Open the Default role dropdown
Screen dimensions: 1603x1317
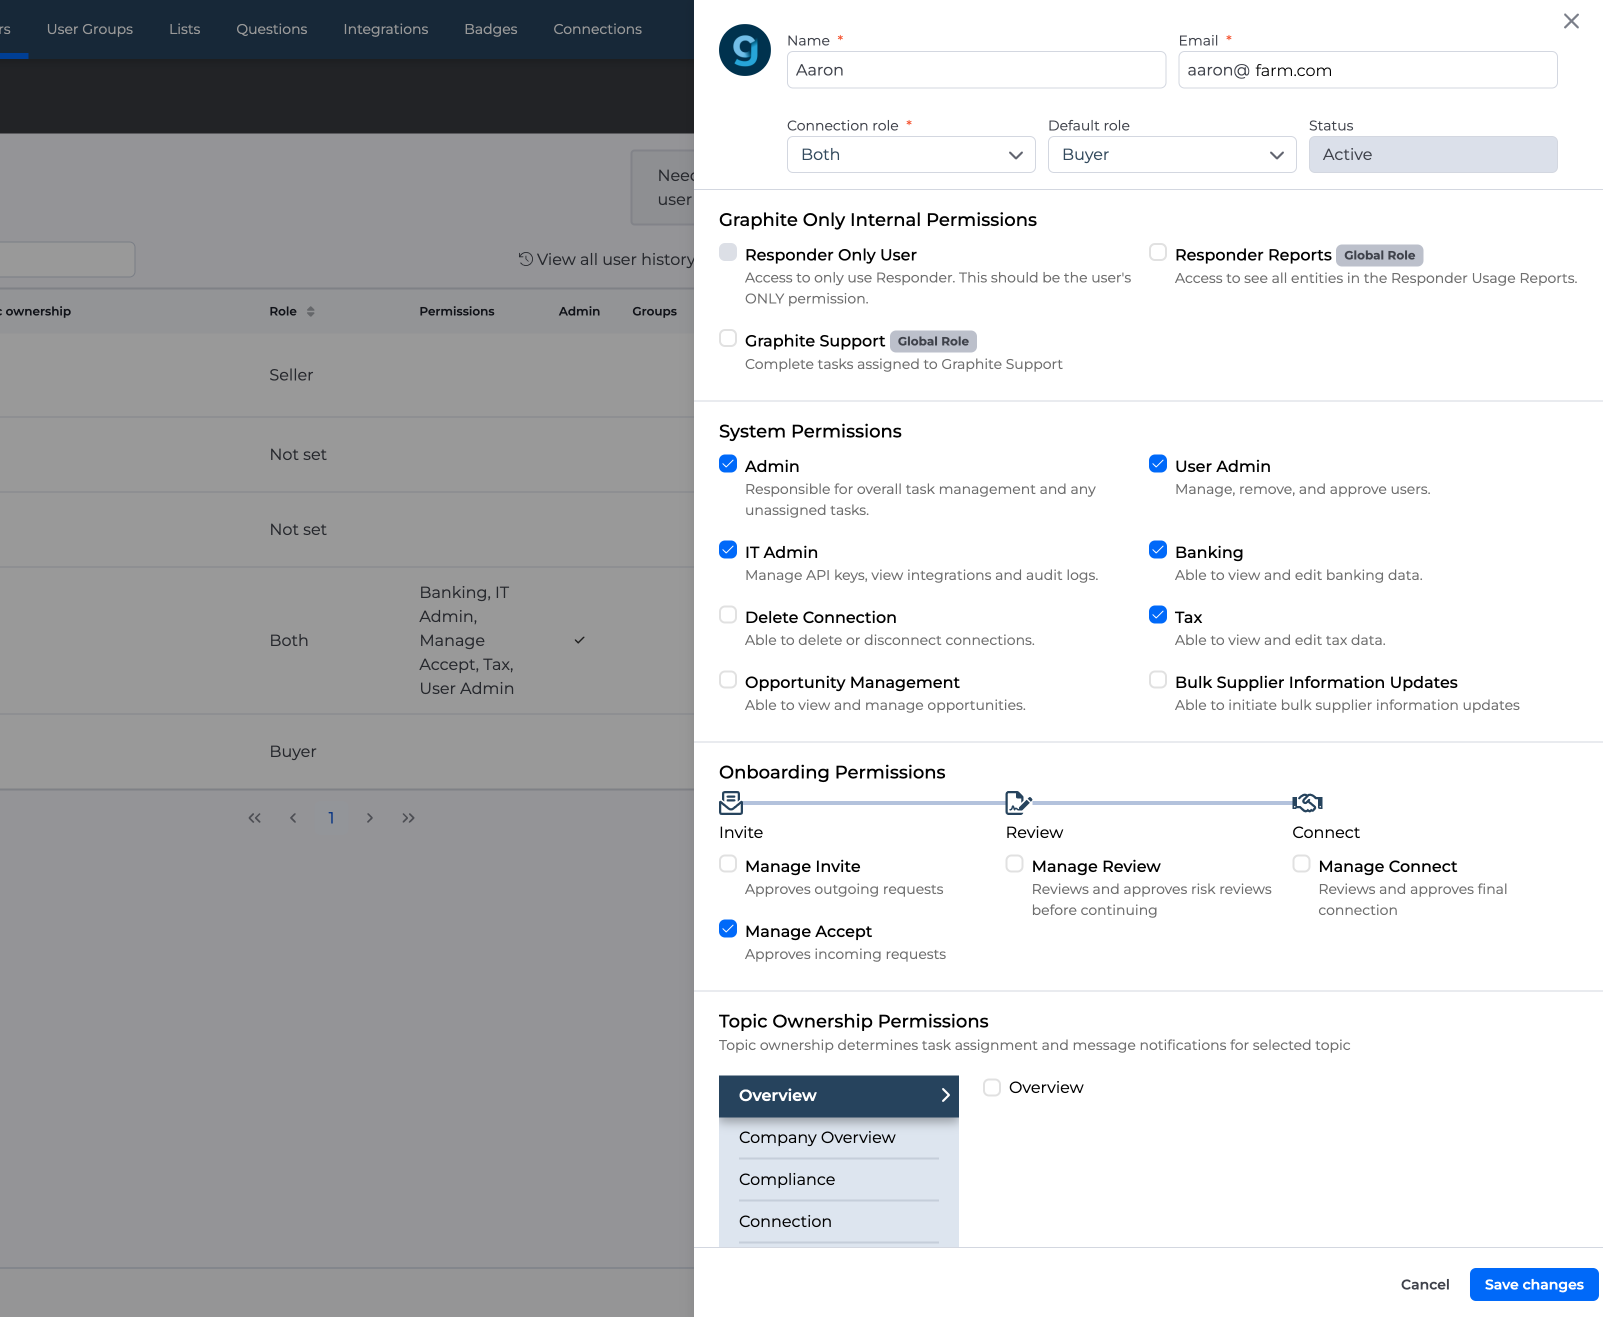[x=1170, y=154]
